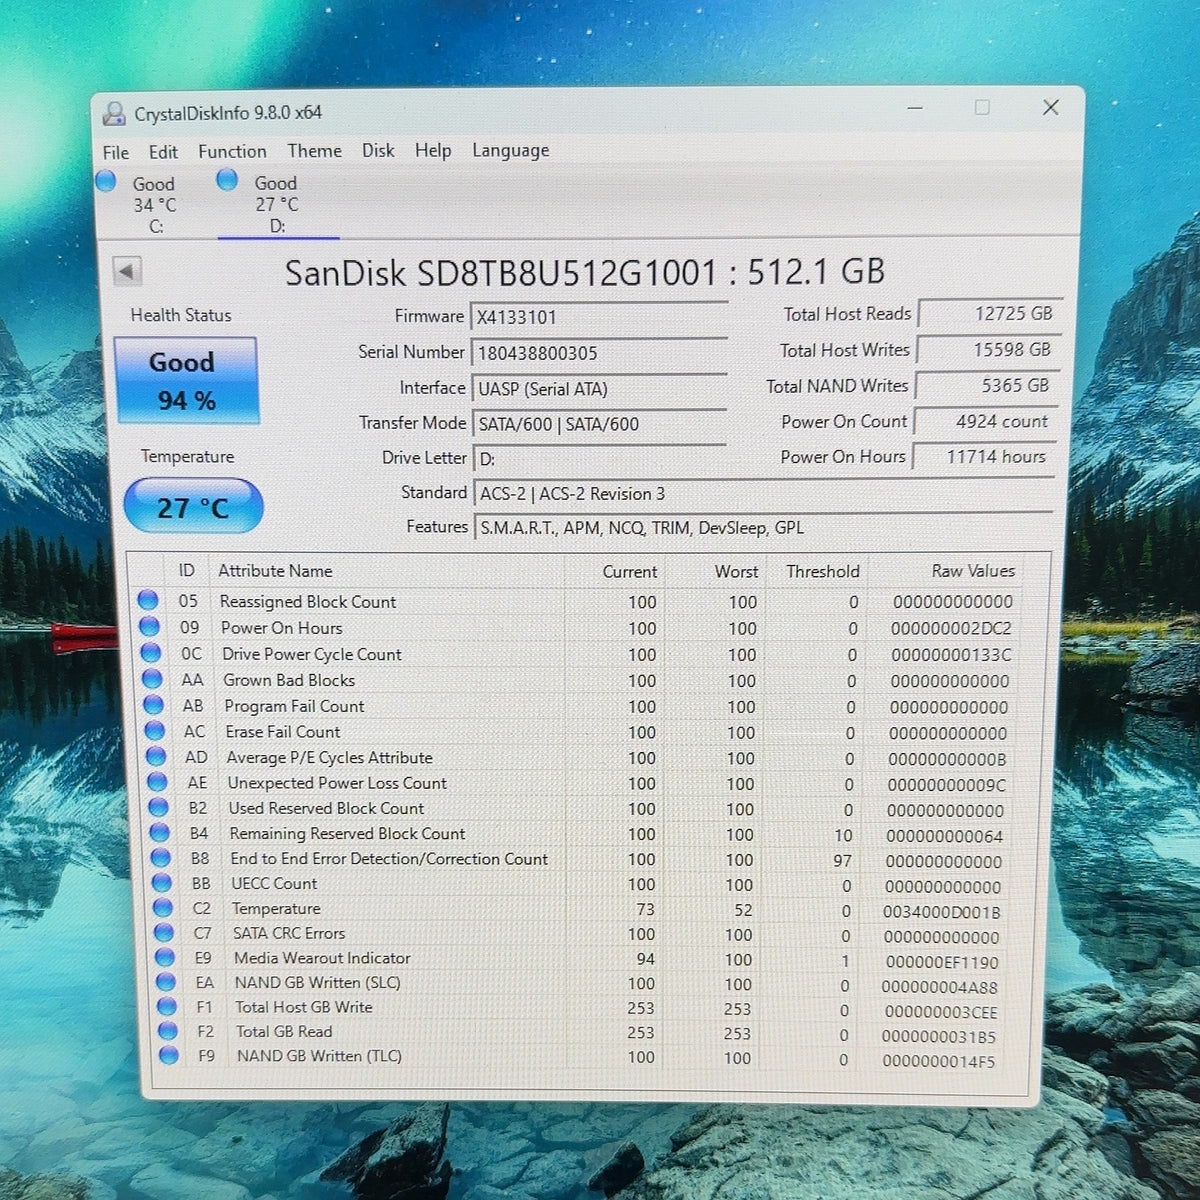Click the Interface field UASP (Serial ATA)
1200x1200 pixels.
(599, 388)
